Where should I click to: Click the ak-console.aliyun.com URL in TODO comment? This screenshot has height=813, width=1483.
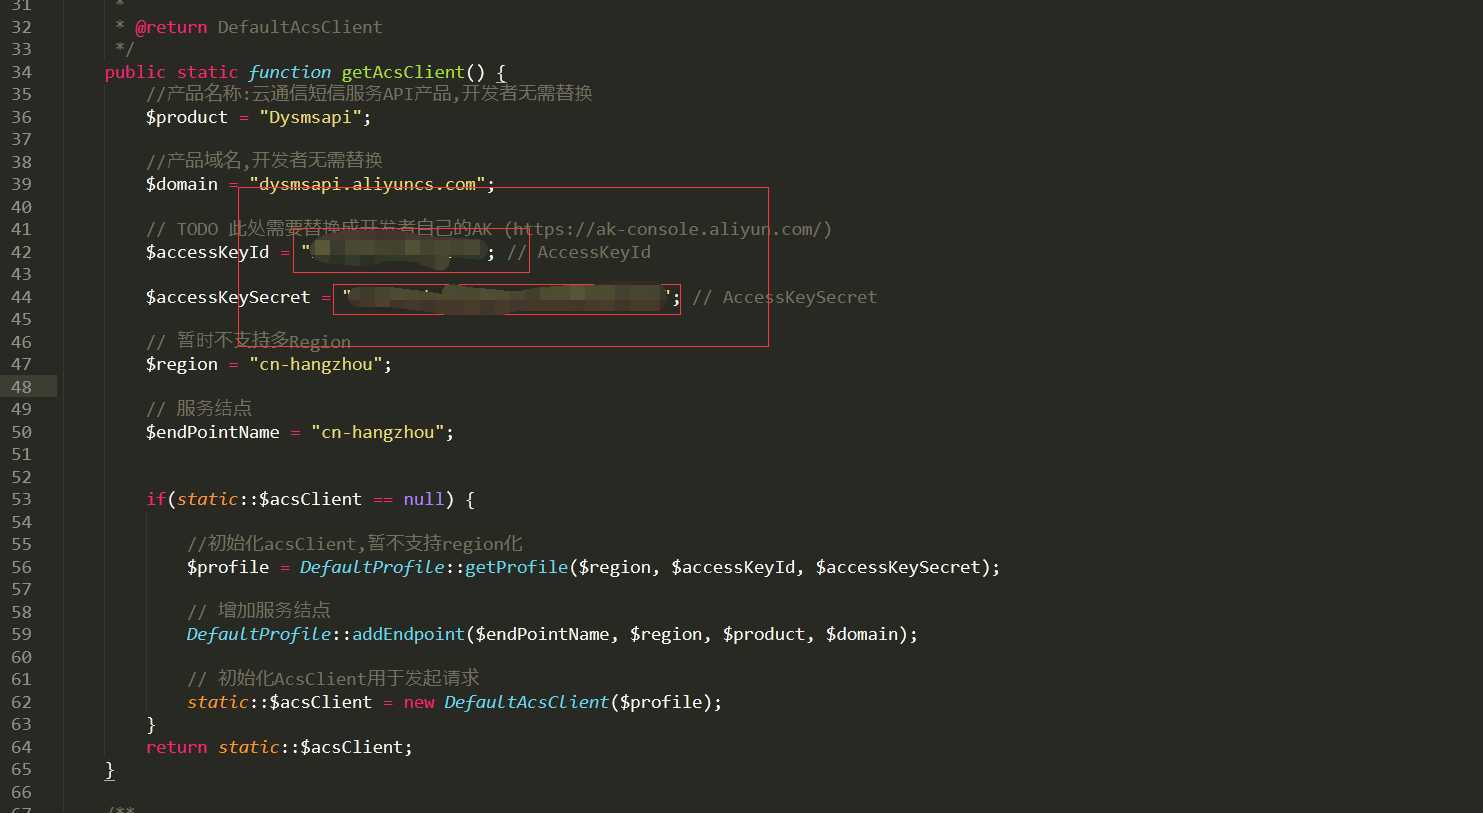pos(667,229)
